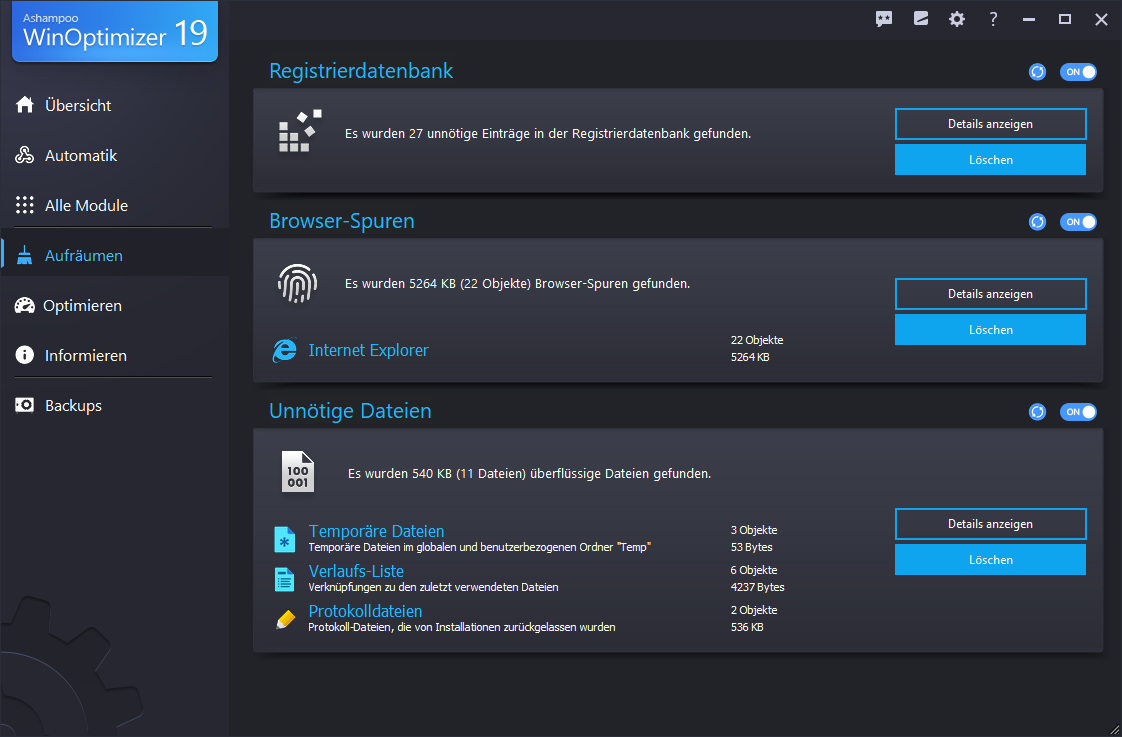
Task: Rescan the Registrierdatenbank with refresh icon
Action: point(1038,72)
